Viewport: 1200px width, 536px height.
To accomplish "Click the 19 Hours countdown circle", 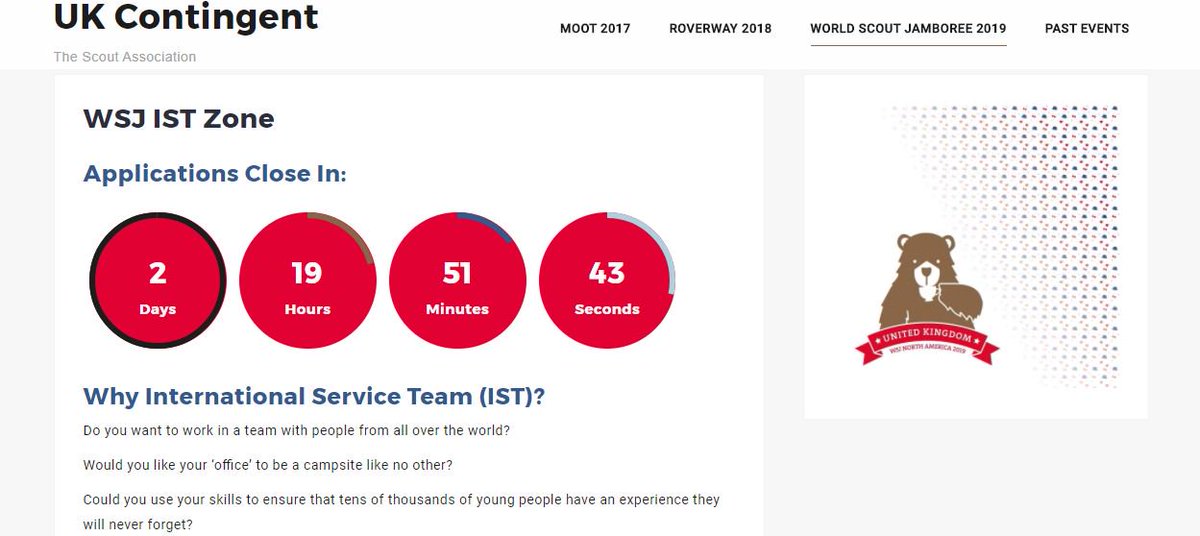I will pyautogui.click(x=308, y=282).
